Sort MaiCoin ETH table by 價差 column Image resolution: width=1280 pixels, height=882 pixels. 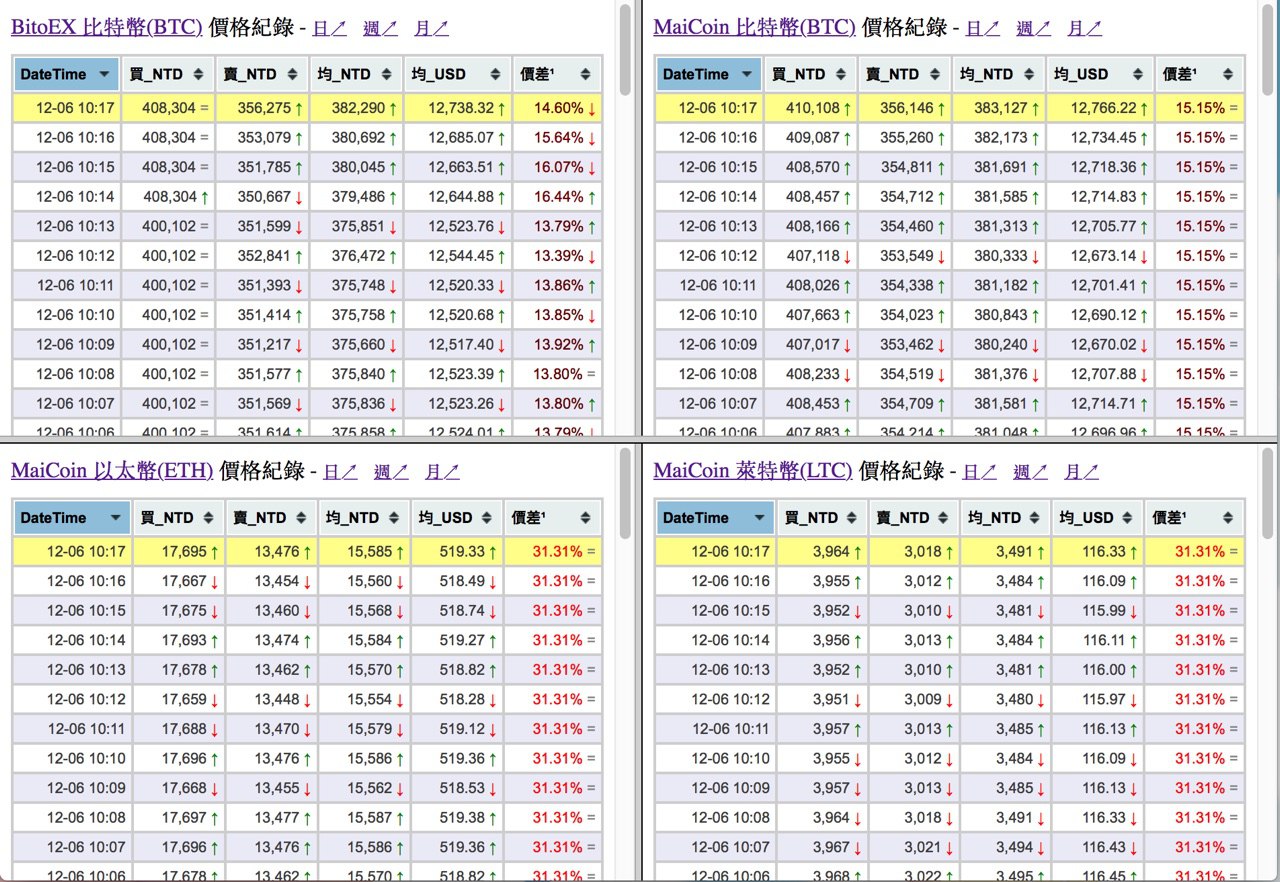(553, 518)
